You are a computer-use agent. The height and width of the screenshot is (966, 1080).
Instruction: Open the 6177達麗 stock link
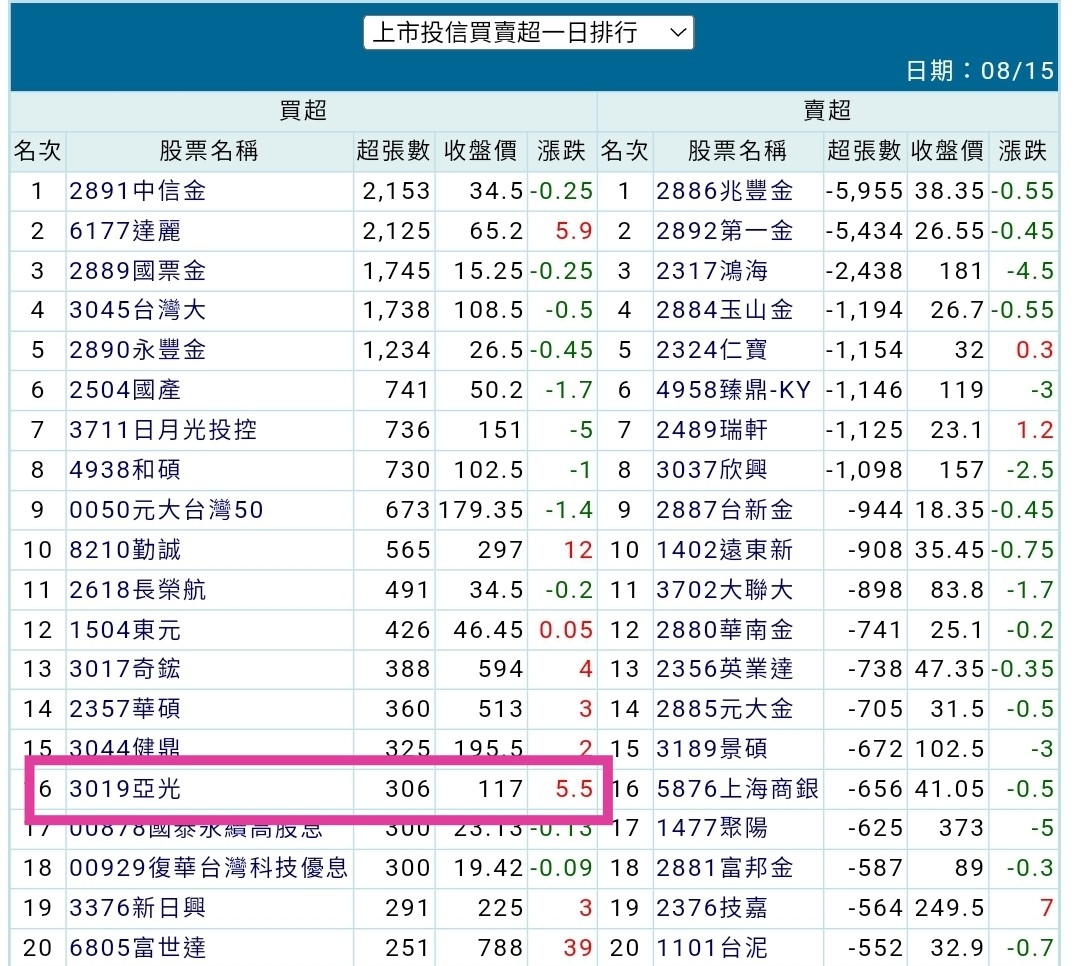coord(125,231)
